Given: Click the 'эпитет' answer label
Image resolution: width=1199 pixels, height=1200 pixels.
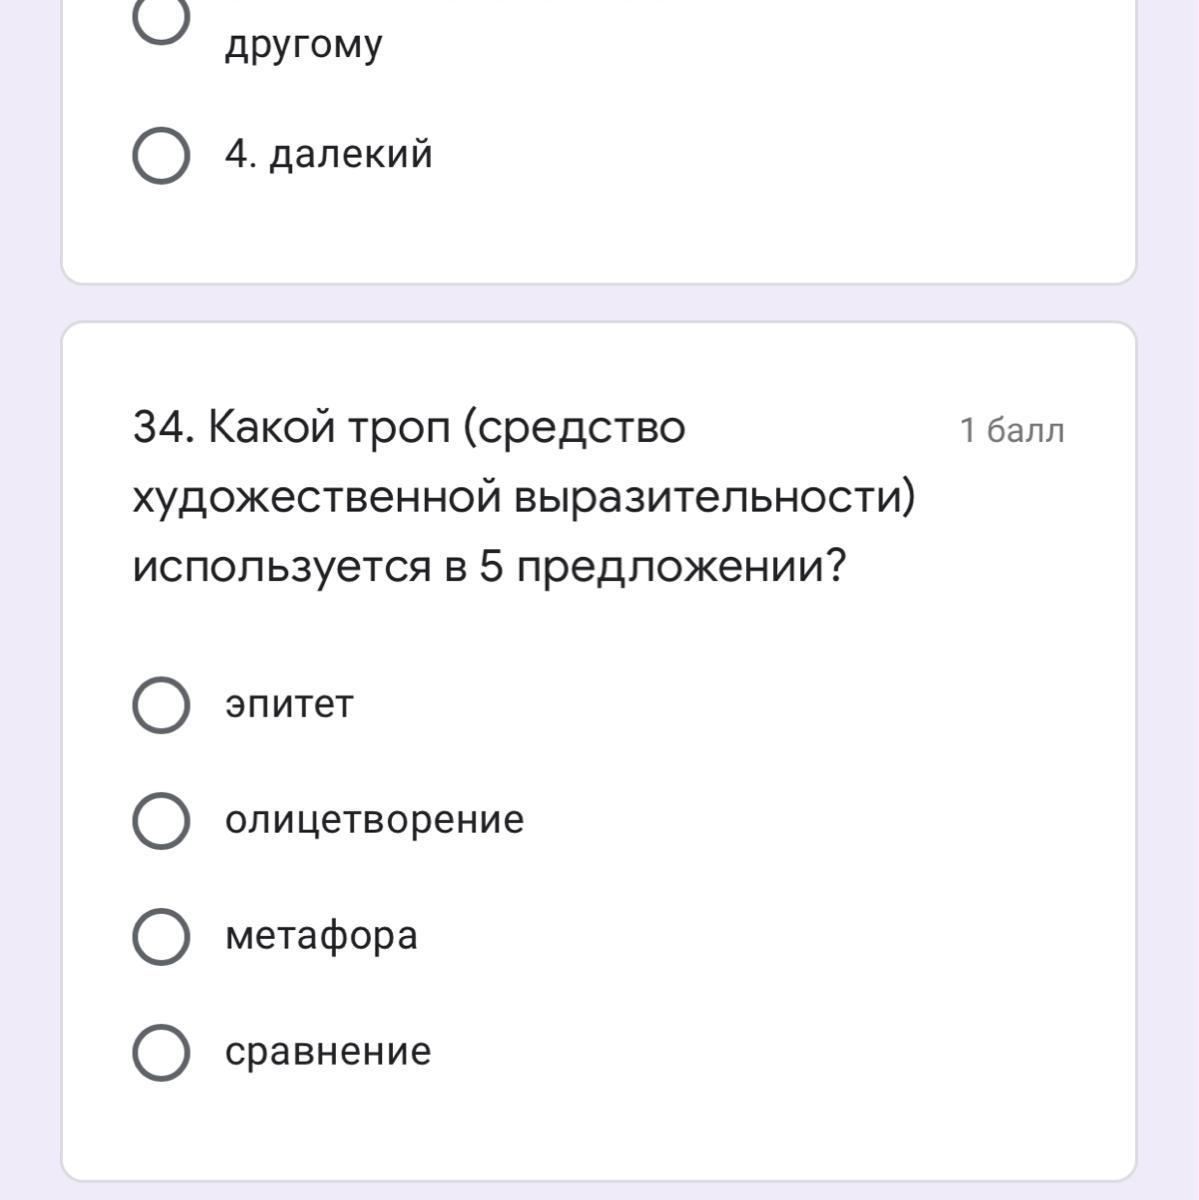Looking at the screenshot, I should pos(289,705).
